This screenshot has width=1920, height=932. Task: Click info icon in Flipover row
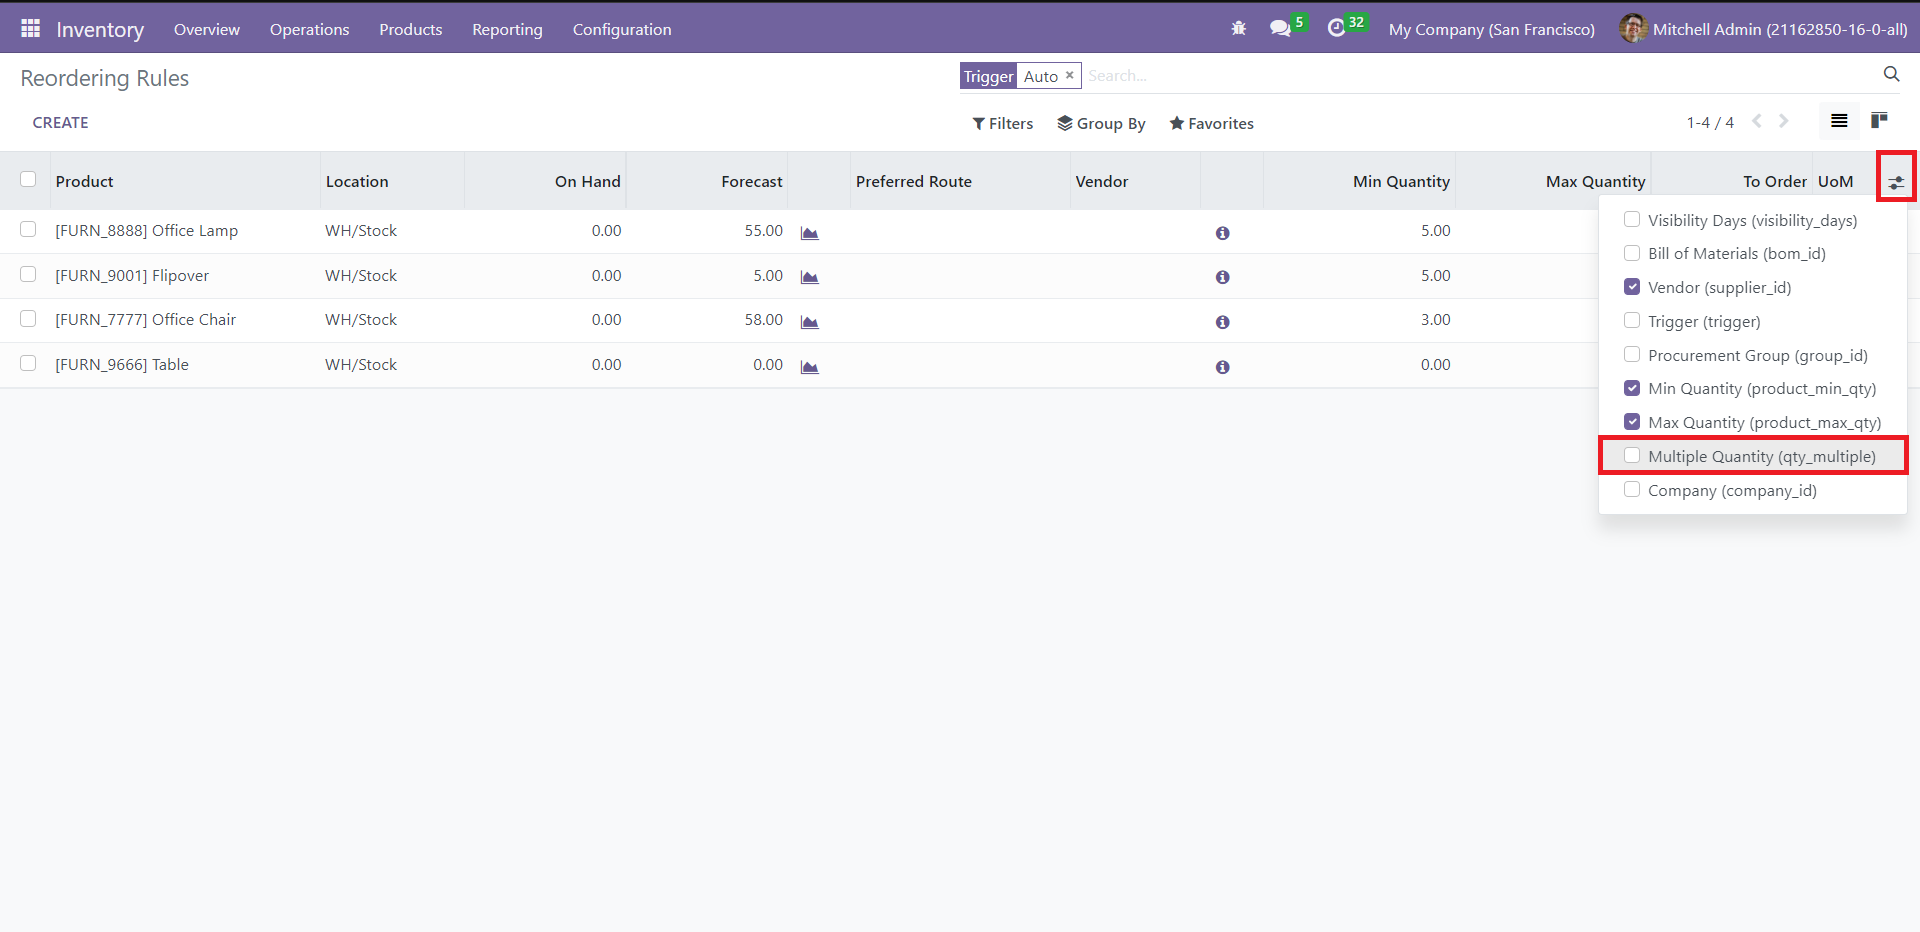click(1222, 277)
